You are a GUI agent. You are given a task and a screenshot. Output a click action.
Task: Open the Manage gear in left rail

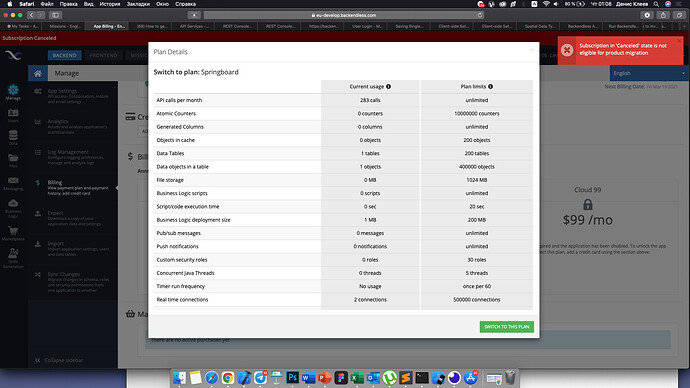[x=13, y=92]
